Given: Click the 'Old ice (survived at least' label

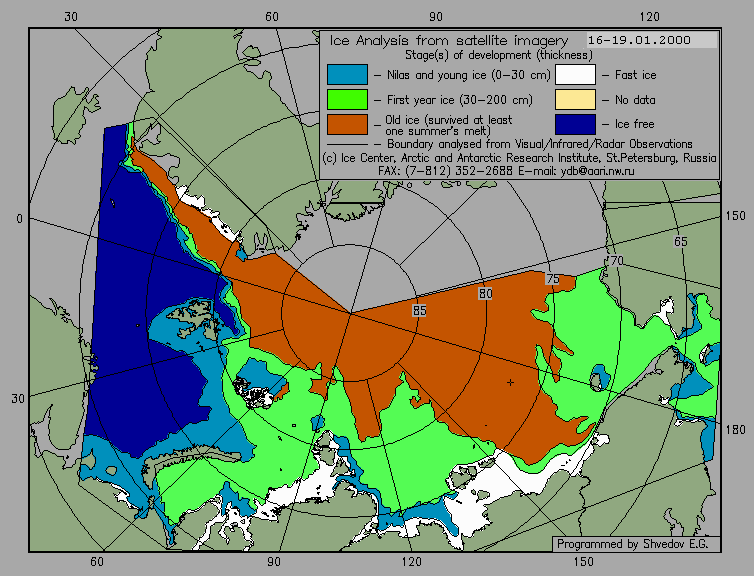Looking at the screenshot, I should click(449, 120).
